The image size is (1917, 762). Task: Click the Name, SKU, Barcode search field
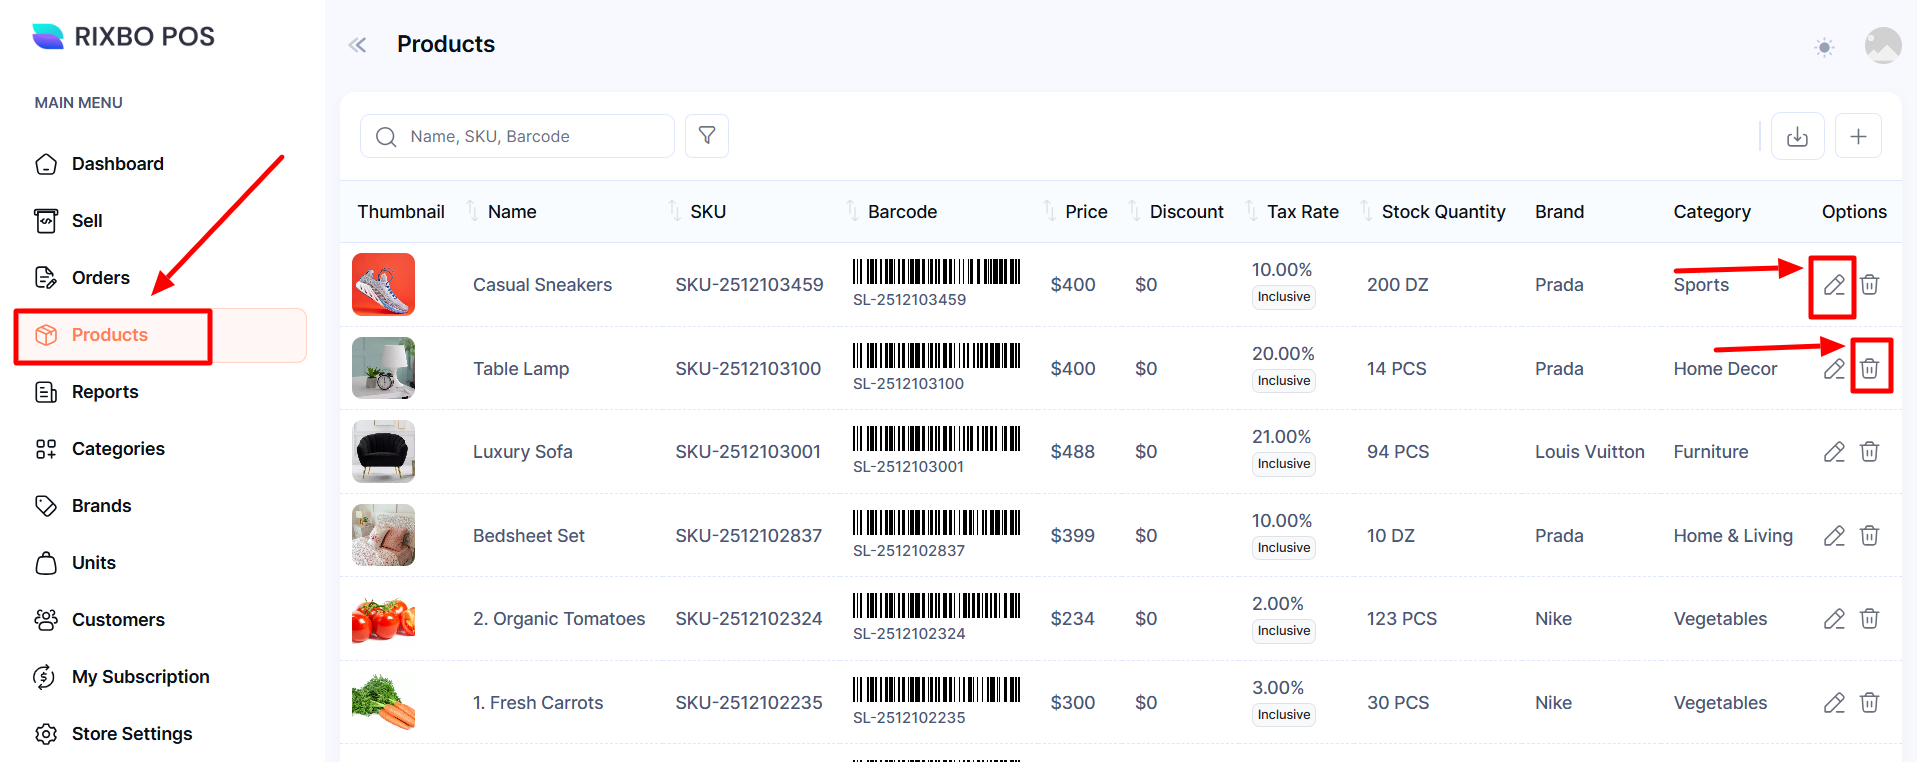point(530,136)
